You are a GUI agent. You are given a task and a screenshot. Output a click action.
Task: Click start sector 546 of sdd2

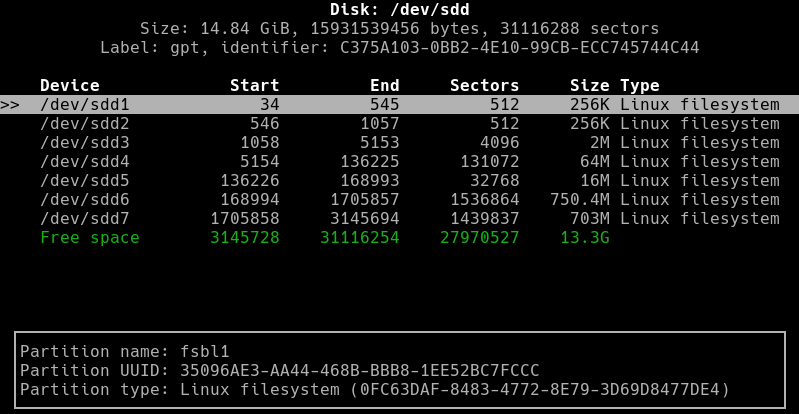point(264,124)
